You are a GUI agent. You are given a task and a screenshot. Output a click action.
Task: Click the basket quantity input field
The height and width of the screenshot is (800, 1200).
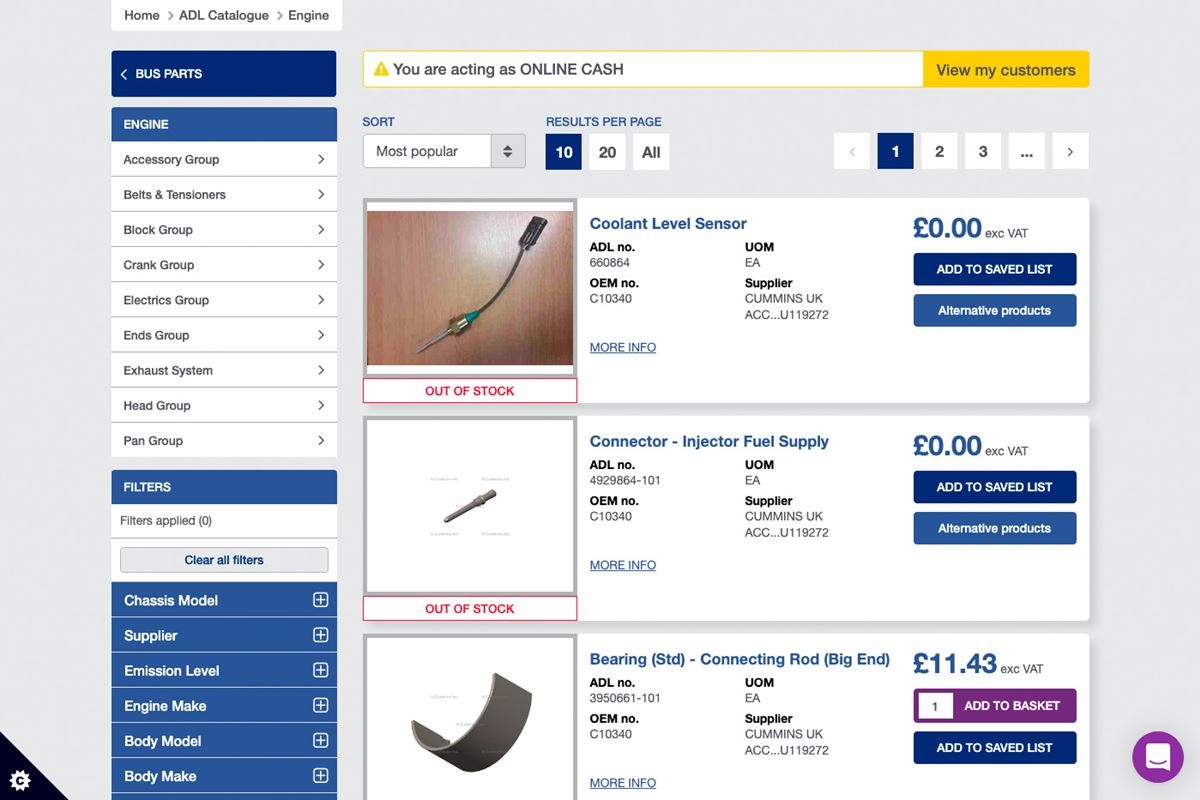point(935,706)
